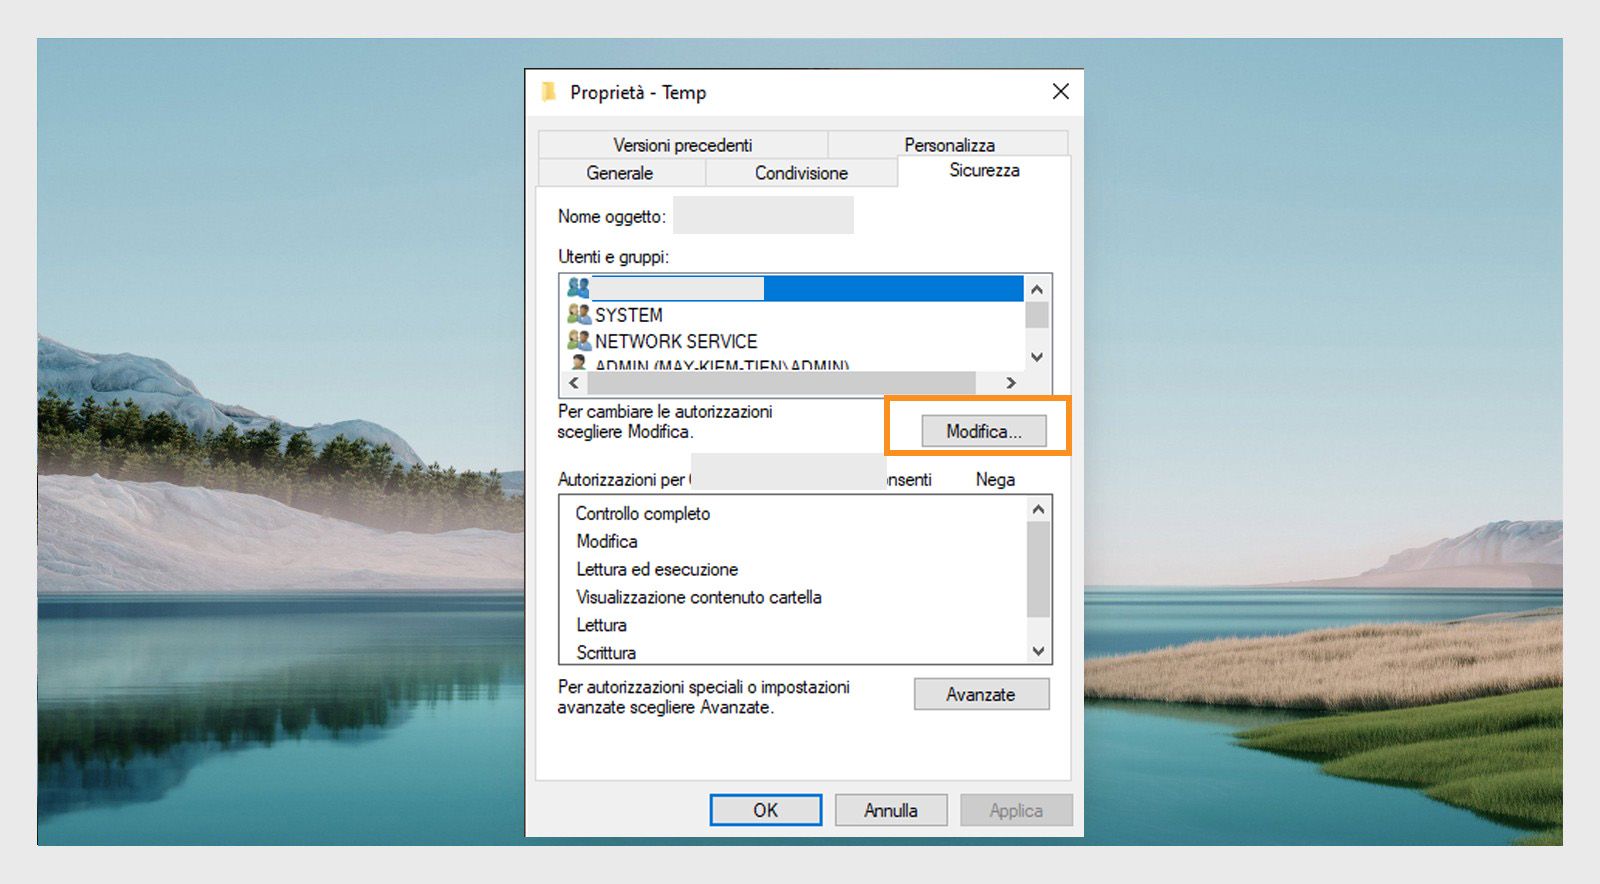
Task: Click right arrow of users horizontal scrollbar
Action: tap(1012, 382)
